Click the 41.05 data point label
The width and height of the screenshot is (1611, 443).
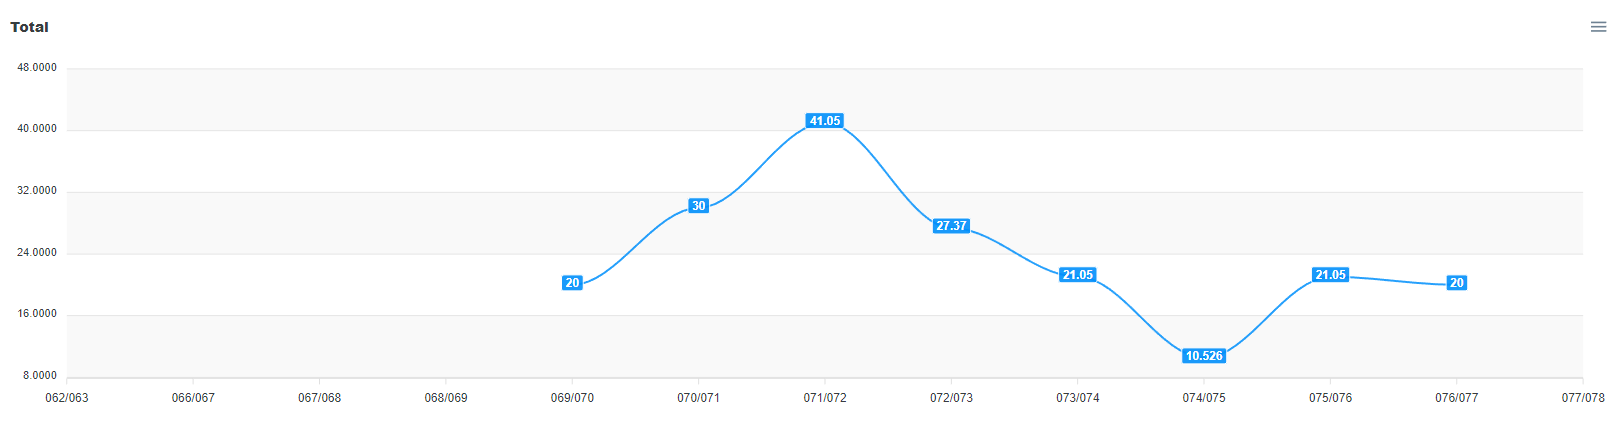click(x=825, y=121)
